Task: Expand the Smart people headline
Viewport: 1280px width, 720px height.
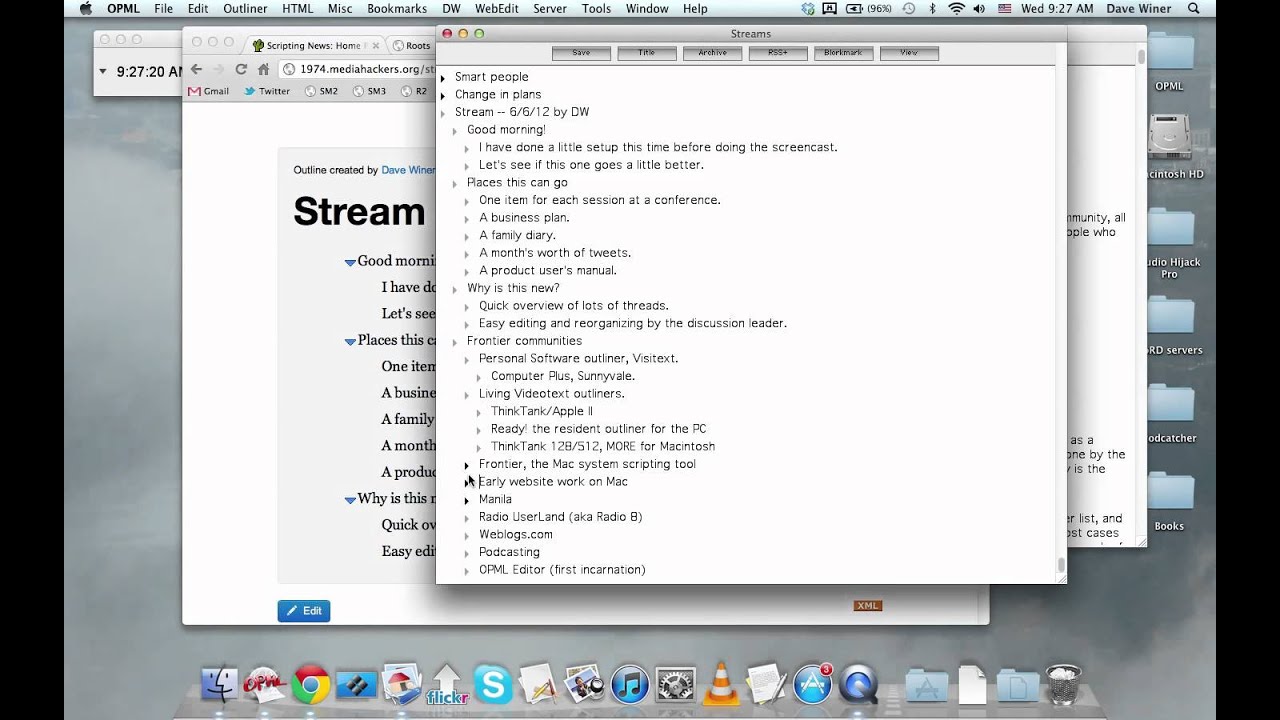Action: [443, 78]
